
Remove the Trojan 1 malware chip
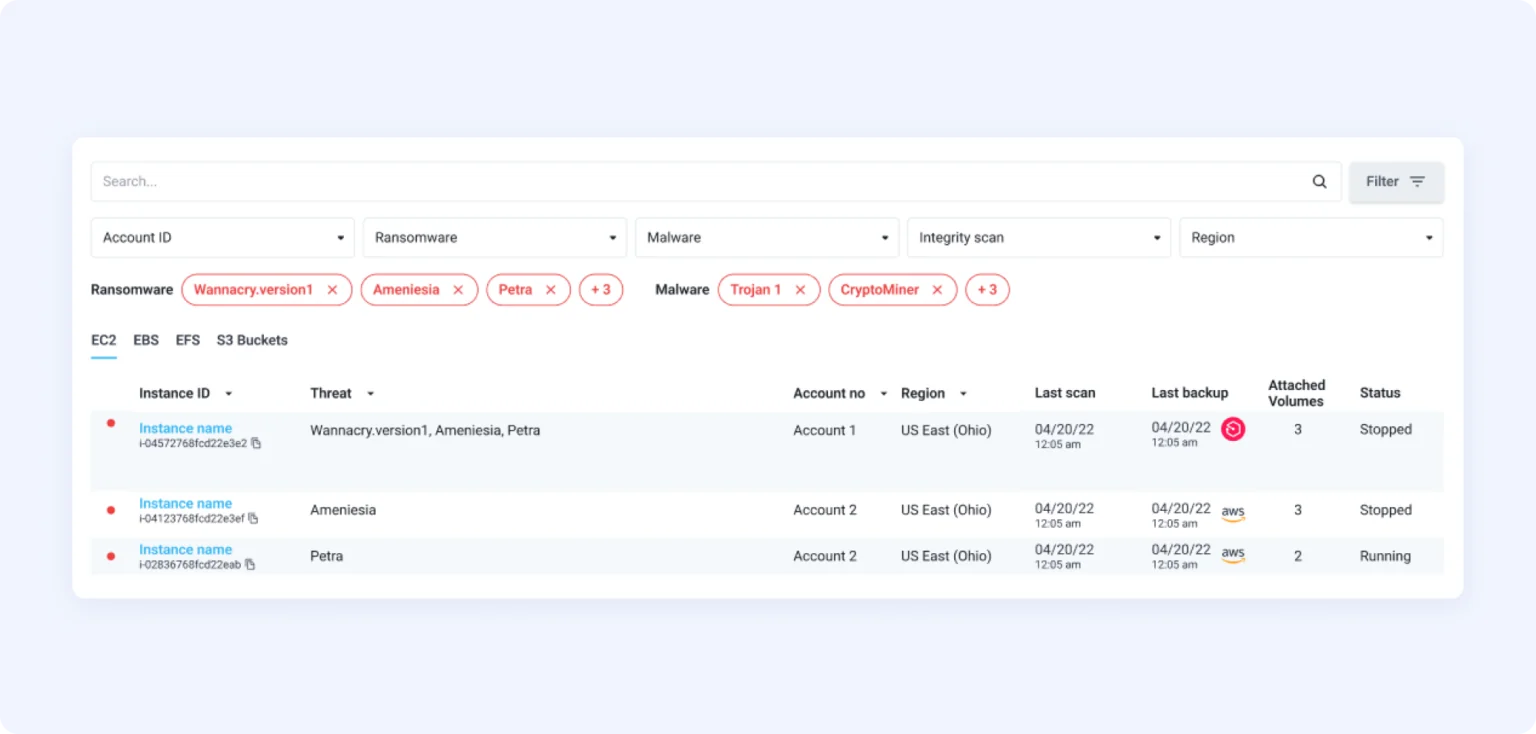pos(800,290)
